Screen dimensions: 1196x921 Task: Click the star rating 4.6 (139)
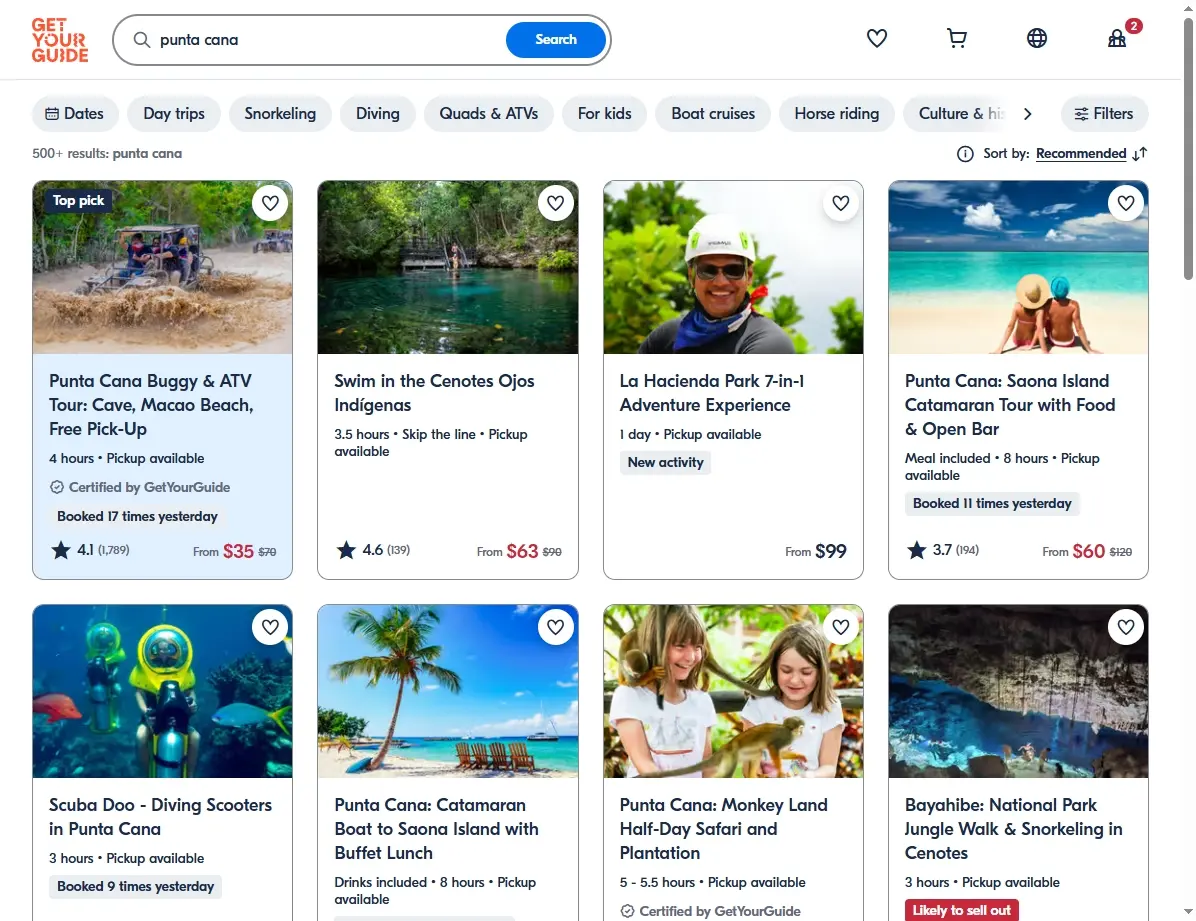tap(373, 549)
